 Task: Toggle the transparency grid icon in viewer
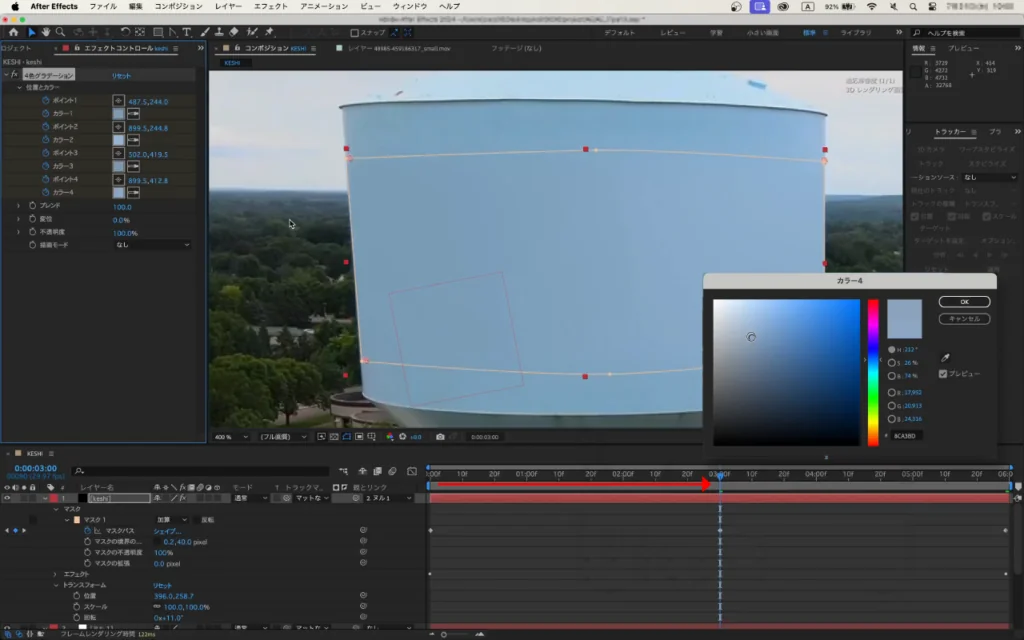coord(334,437)
